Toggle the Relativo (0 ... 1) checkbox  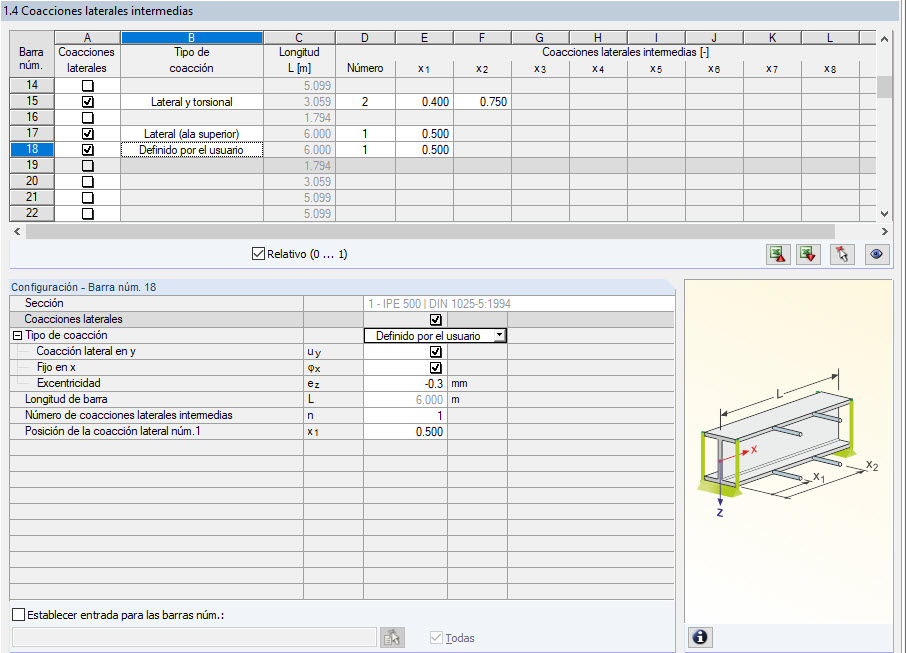pos(258,254)
